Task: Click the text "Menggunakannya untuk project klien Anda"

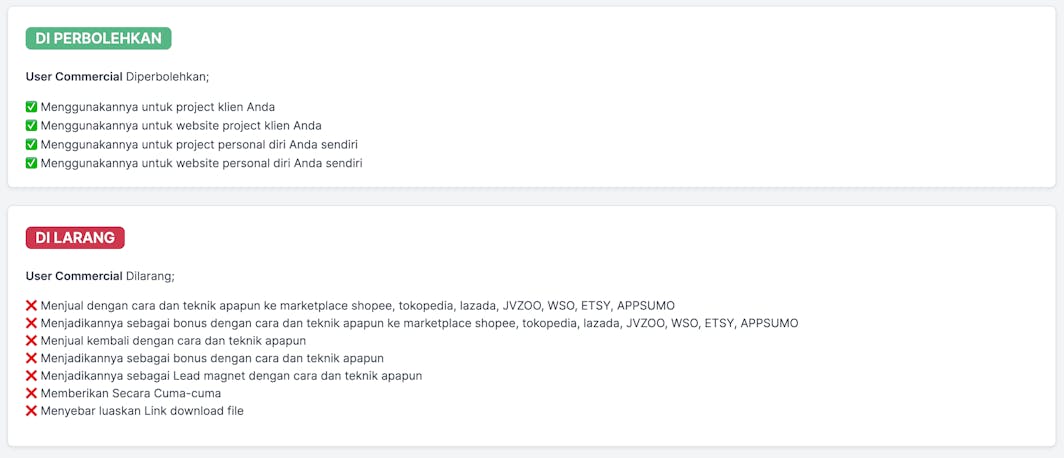Action: click(x=157, y=107)
